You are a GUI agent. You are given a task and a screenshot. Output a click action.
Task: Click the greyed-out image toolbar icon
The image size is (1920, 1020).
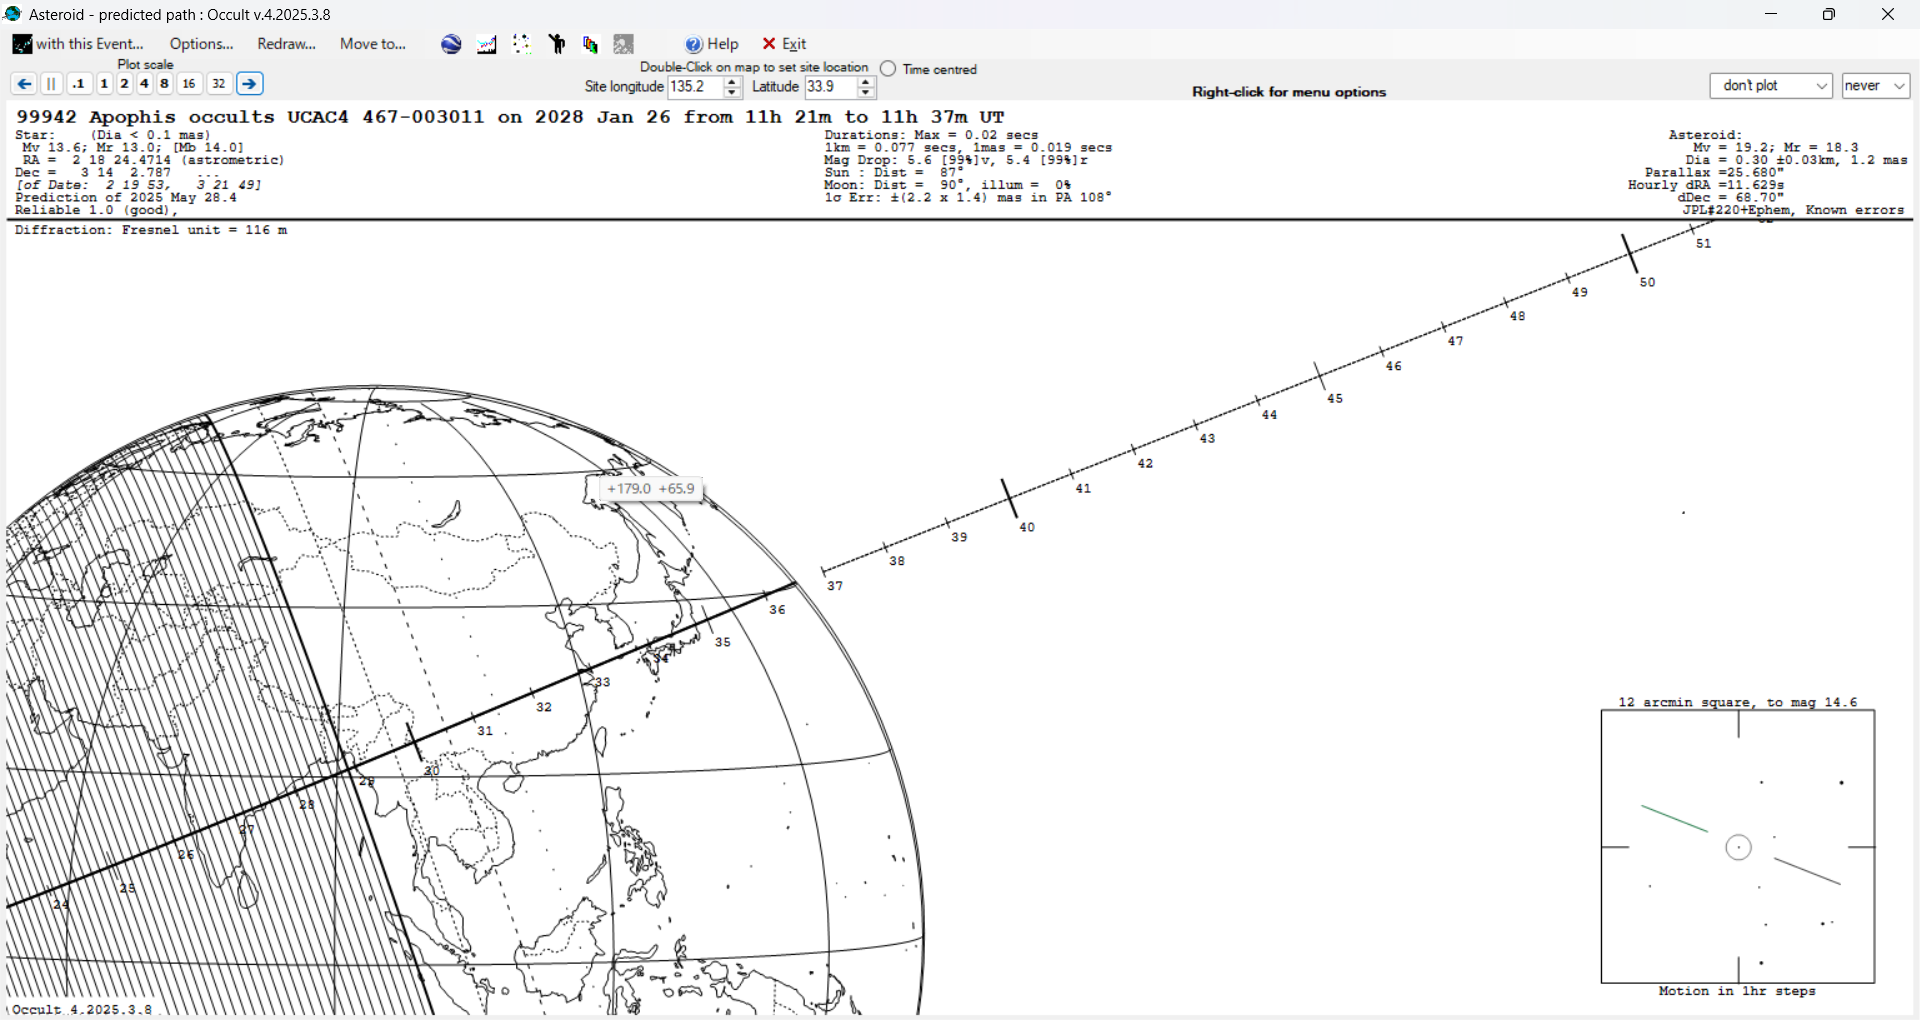(x=624, y=44)
